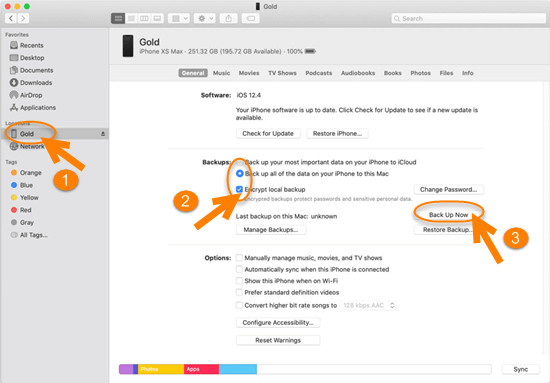
Task: Click Restore iPhone button
Action: pyautogui.click(x=337, y=133)
